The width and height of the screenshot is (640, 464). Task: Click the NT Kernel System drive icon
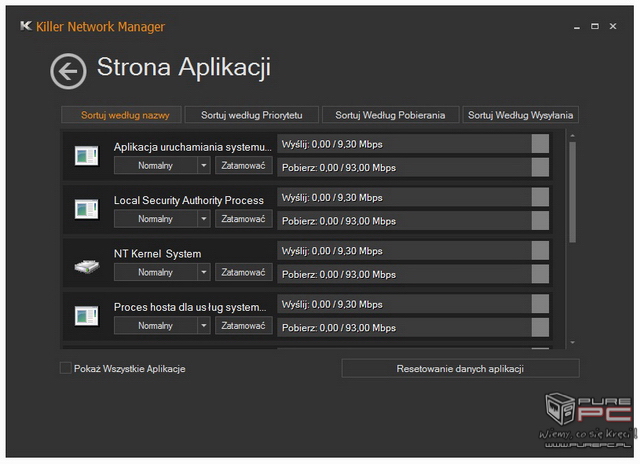tap(87, 266)
